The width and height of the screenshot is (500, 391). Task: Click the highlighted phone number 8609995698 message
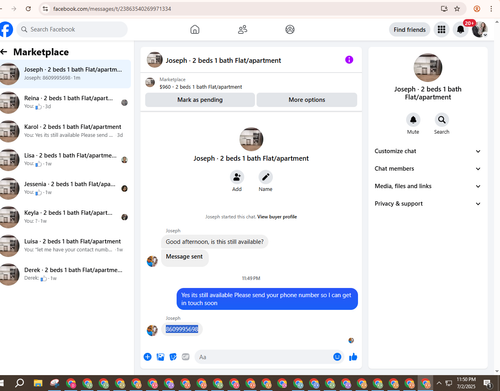point(182,329)
